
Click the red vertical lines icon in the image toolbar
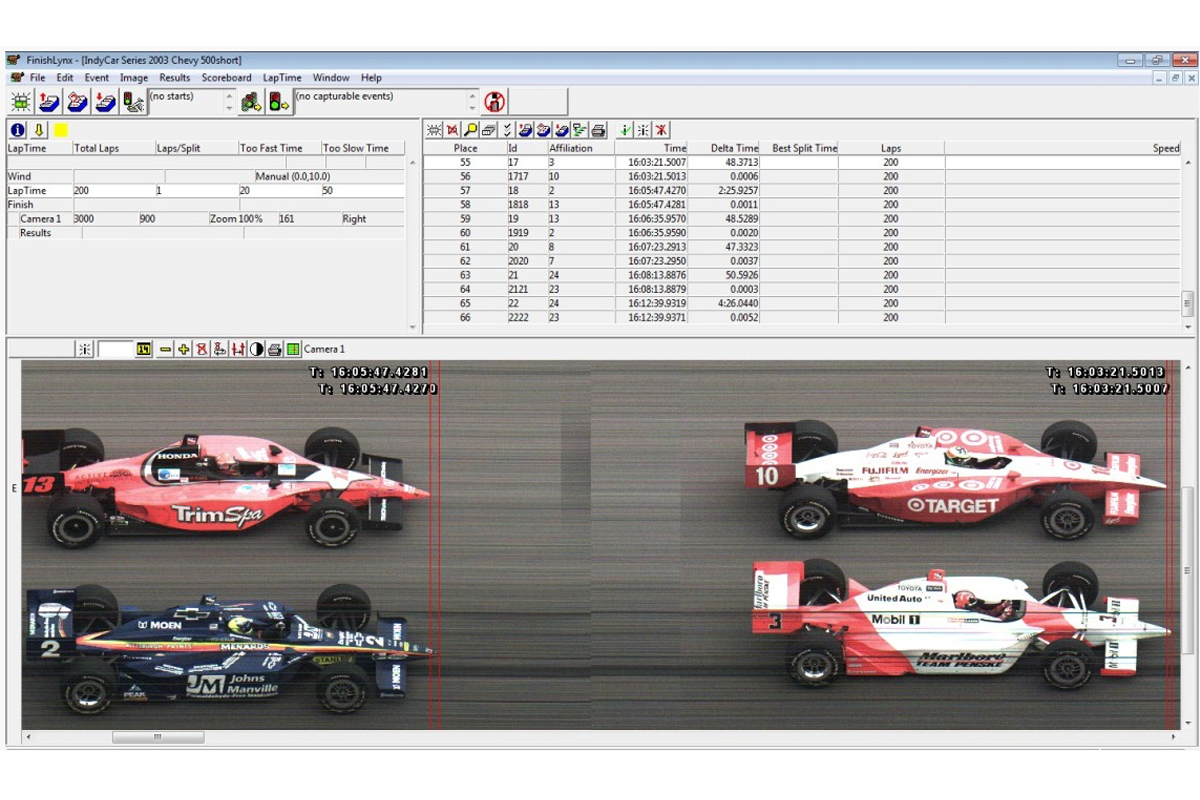tap(238, 349)
